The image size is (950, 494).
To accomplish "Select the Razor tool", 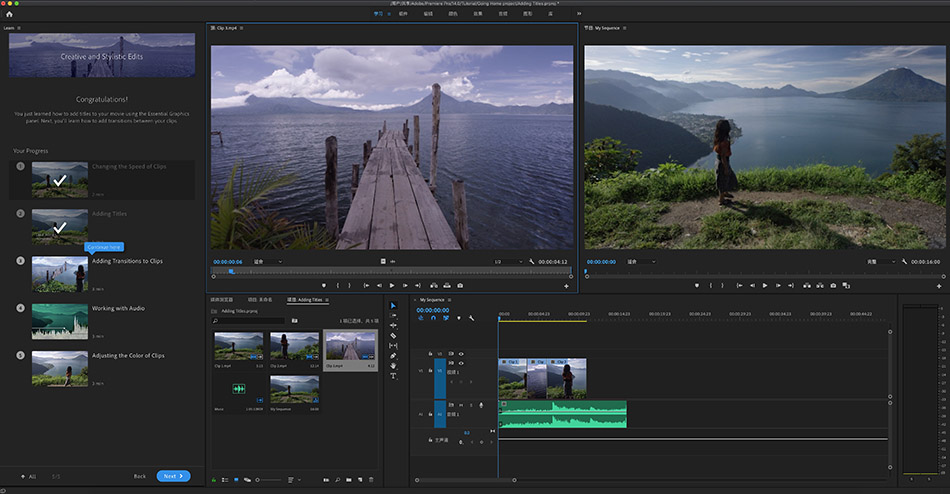I will 393,335.
